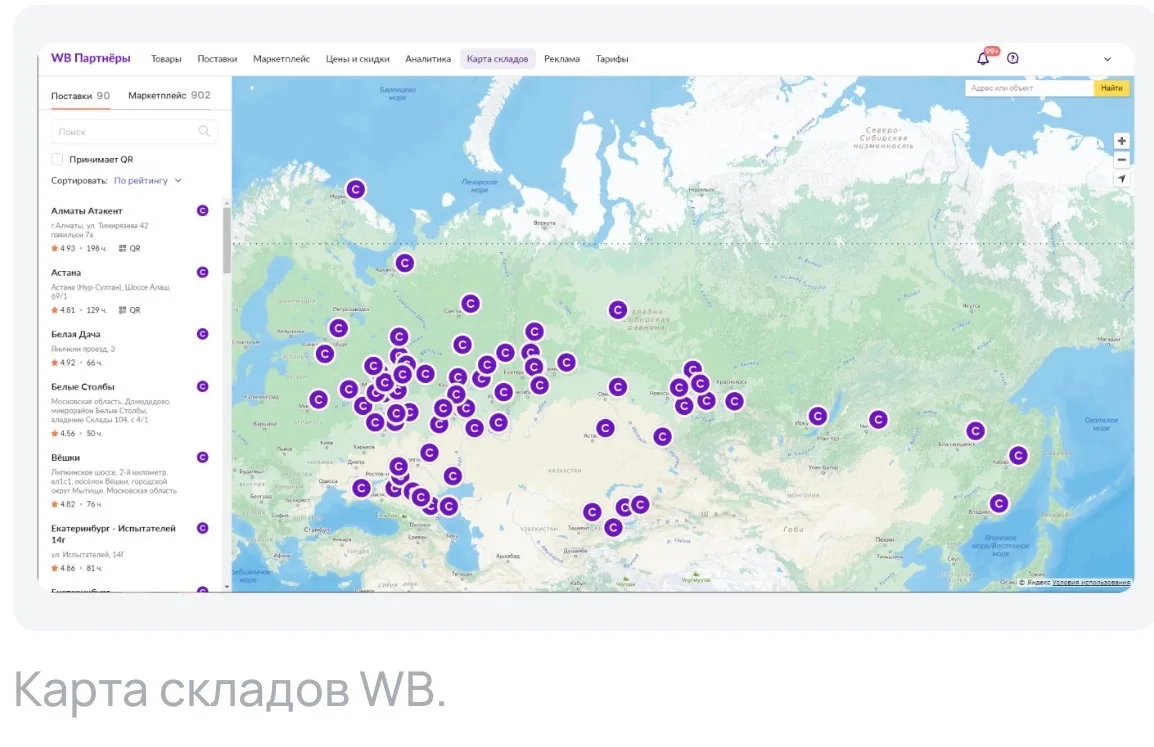Select the warehouse marker near Чита on map

point(878,419)
